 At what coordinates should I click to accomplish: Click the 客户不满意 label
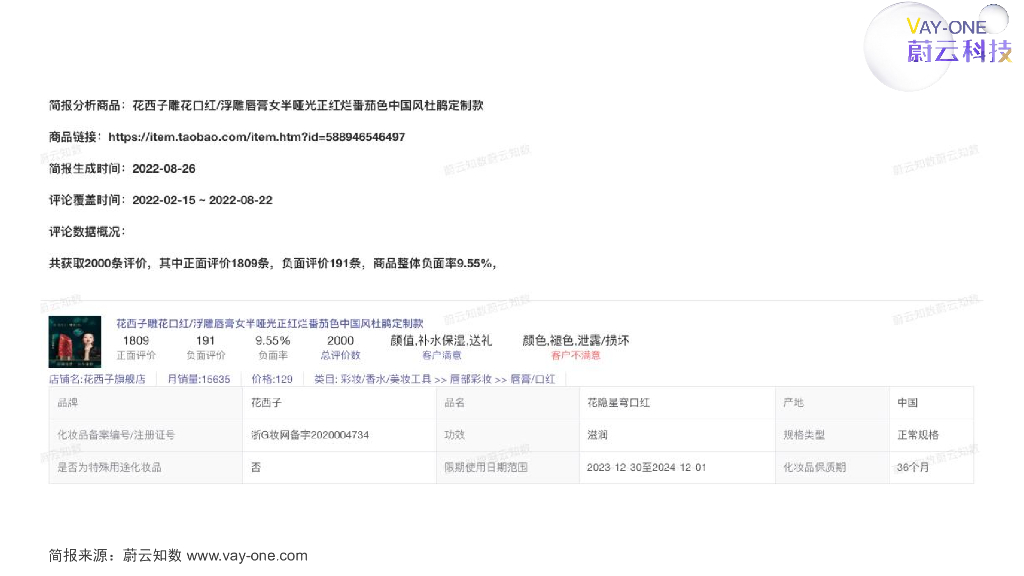[575, 355]
